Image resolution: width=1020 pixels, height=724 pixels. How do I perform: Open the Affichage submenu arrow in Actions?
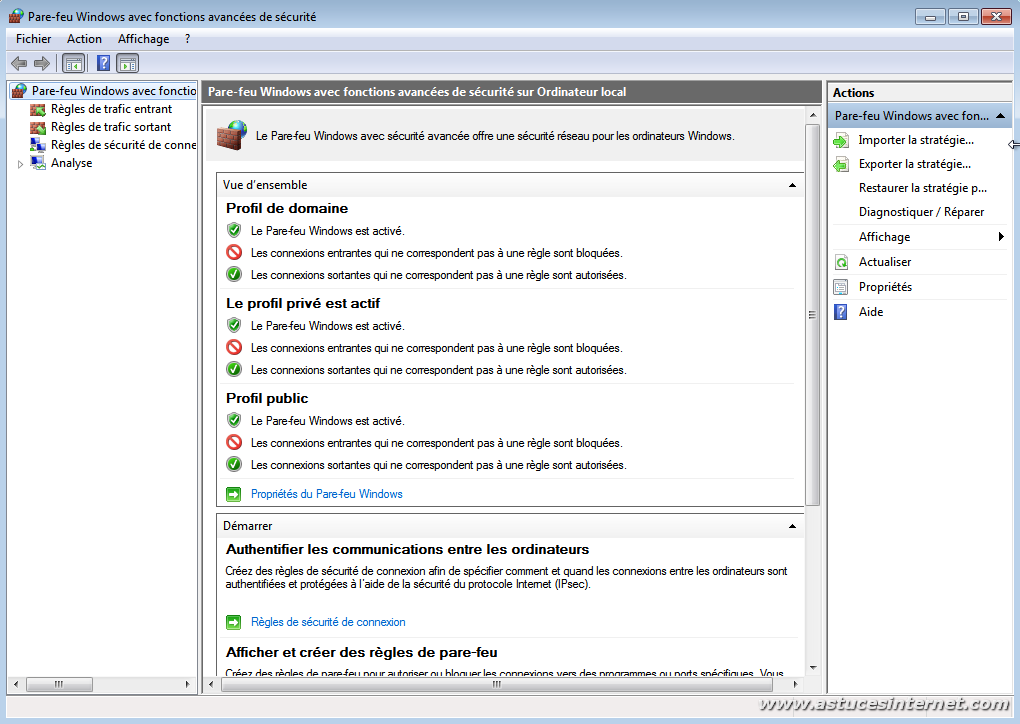coord(1000,237)
